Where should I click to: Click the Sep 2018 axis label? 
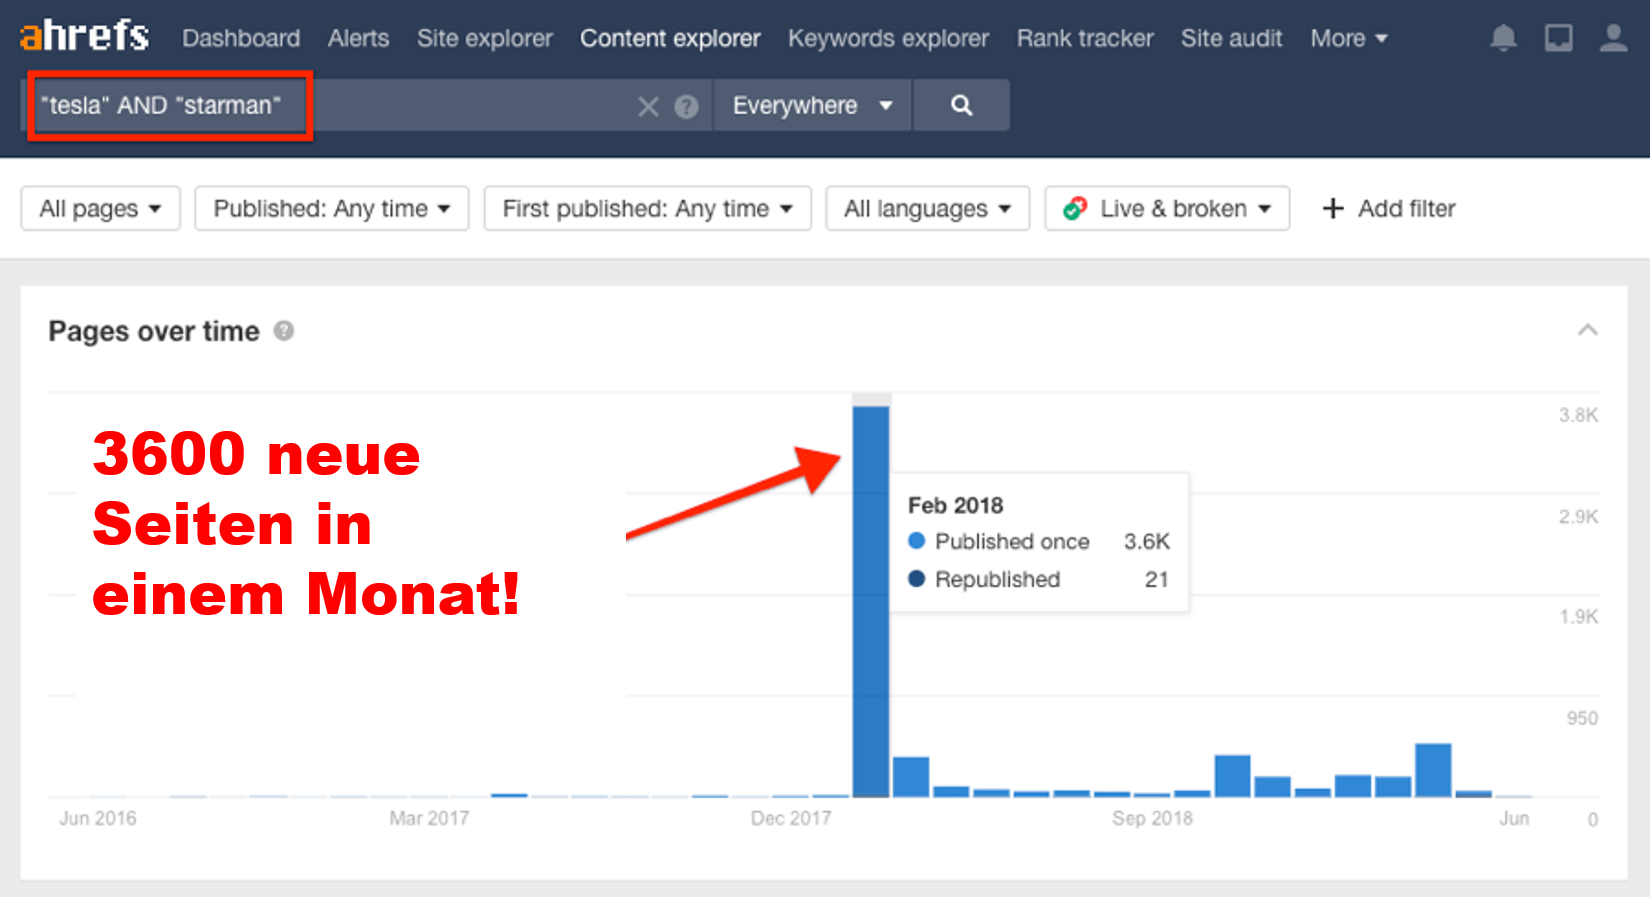coord(1152,818)
